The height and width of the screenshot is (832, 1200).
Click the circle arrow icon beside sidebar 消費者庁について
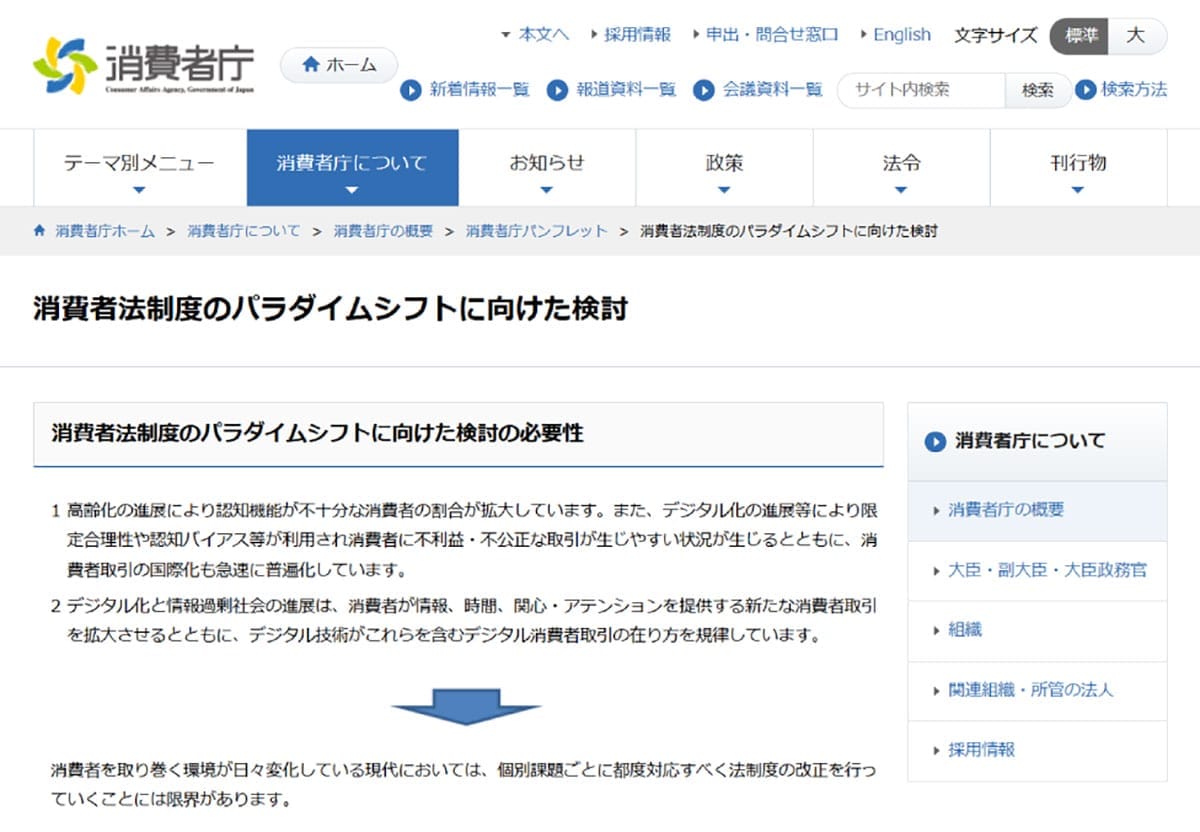pos(935,441)
